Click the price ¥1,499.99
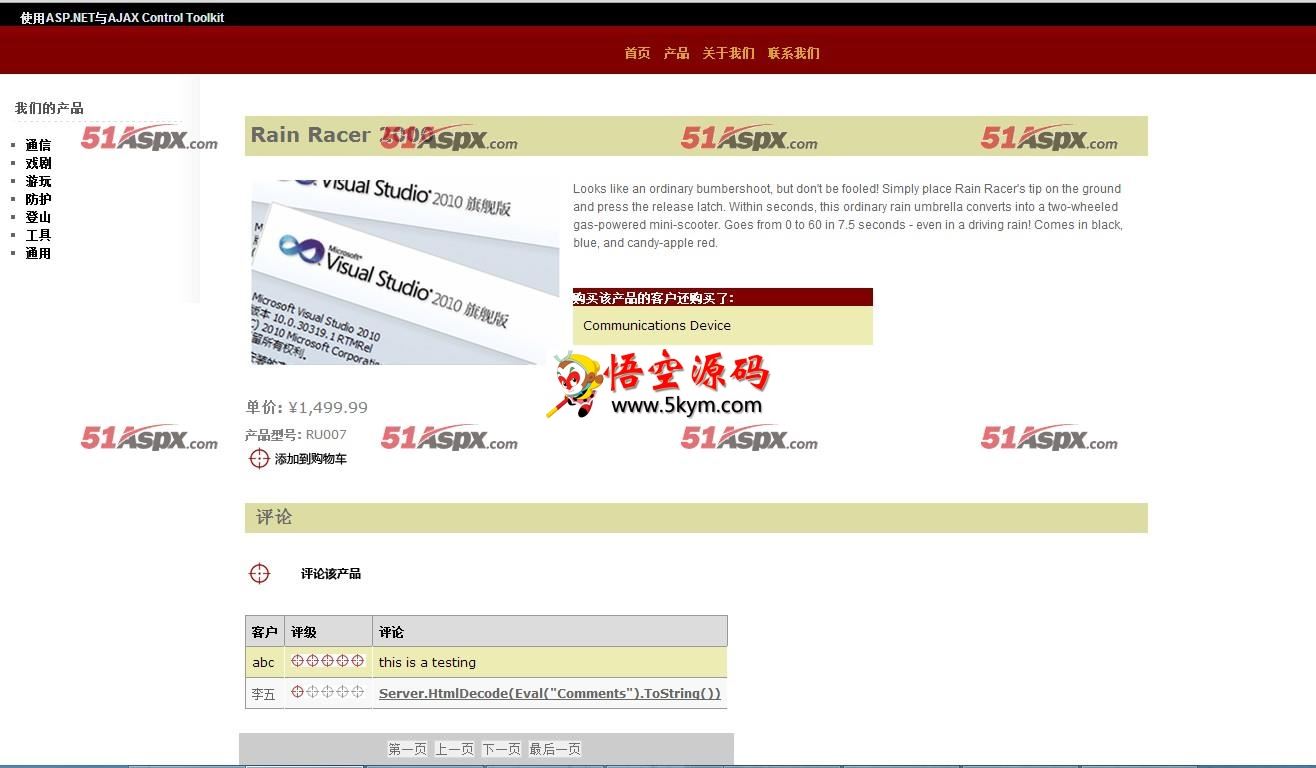This screenshot has width=1316, height=768. pos(328,407)
